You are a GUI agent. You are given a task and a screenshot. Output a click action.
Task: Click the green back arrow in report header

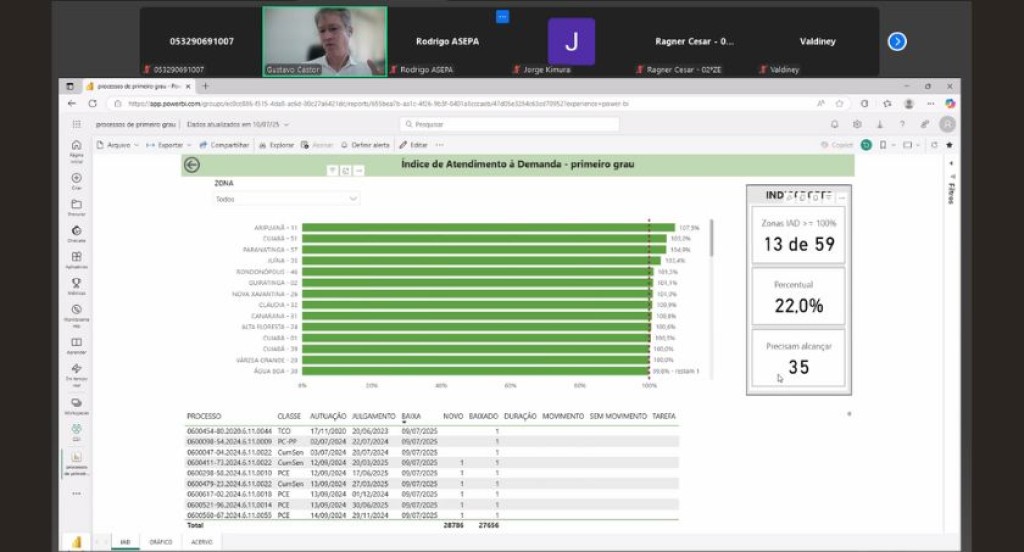click(x=192, y=165)
